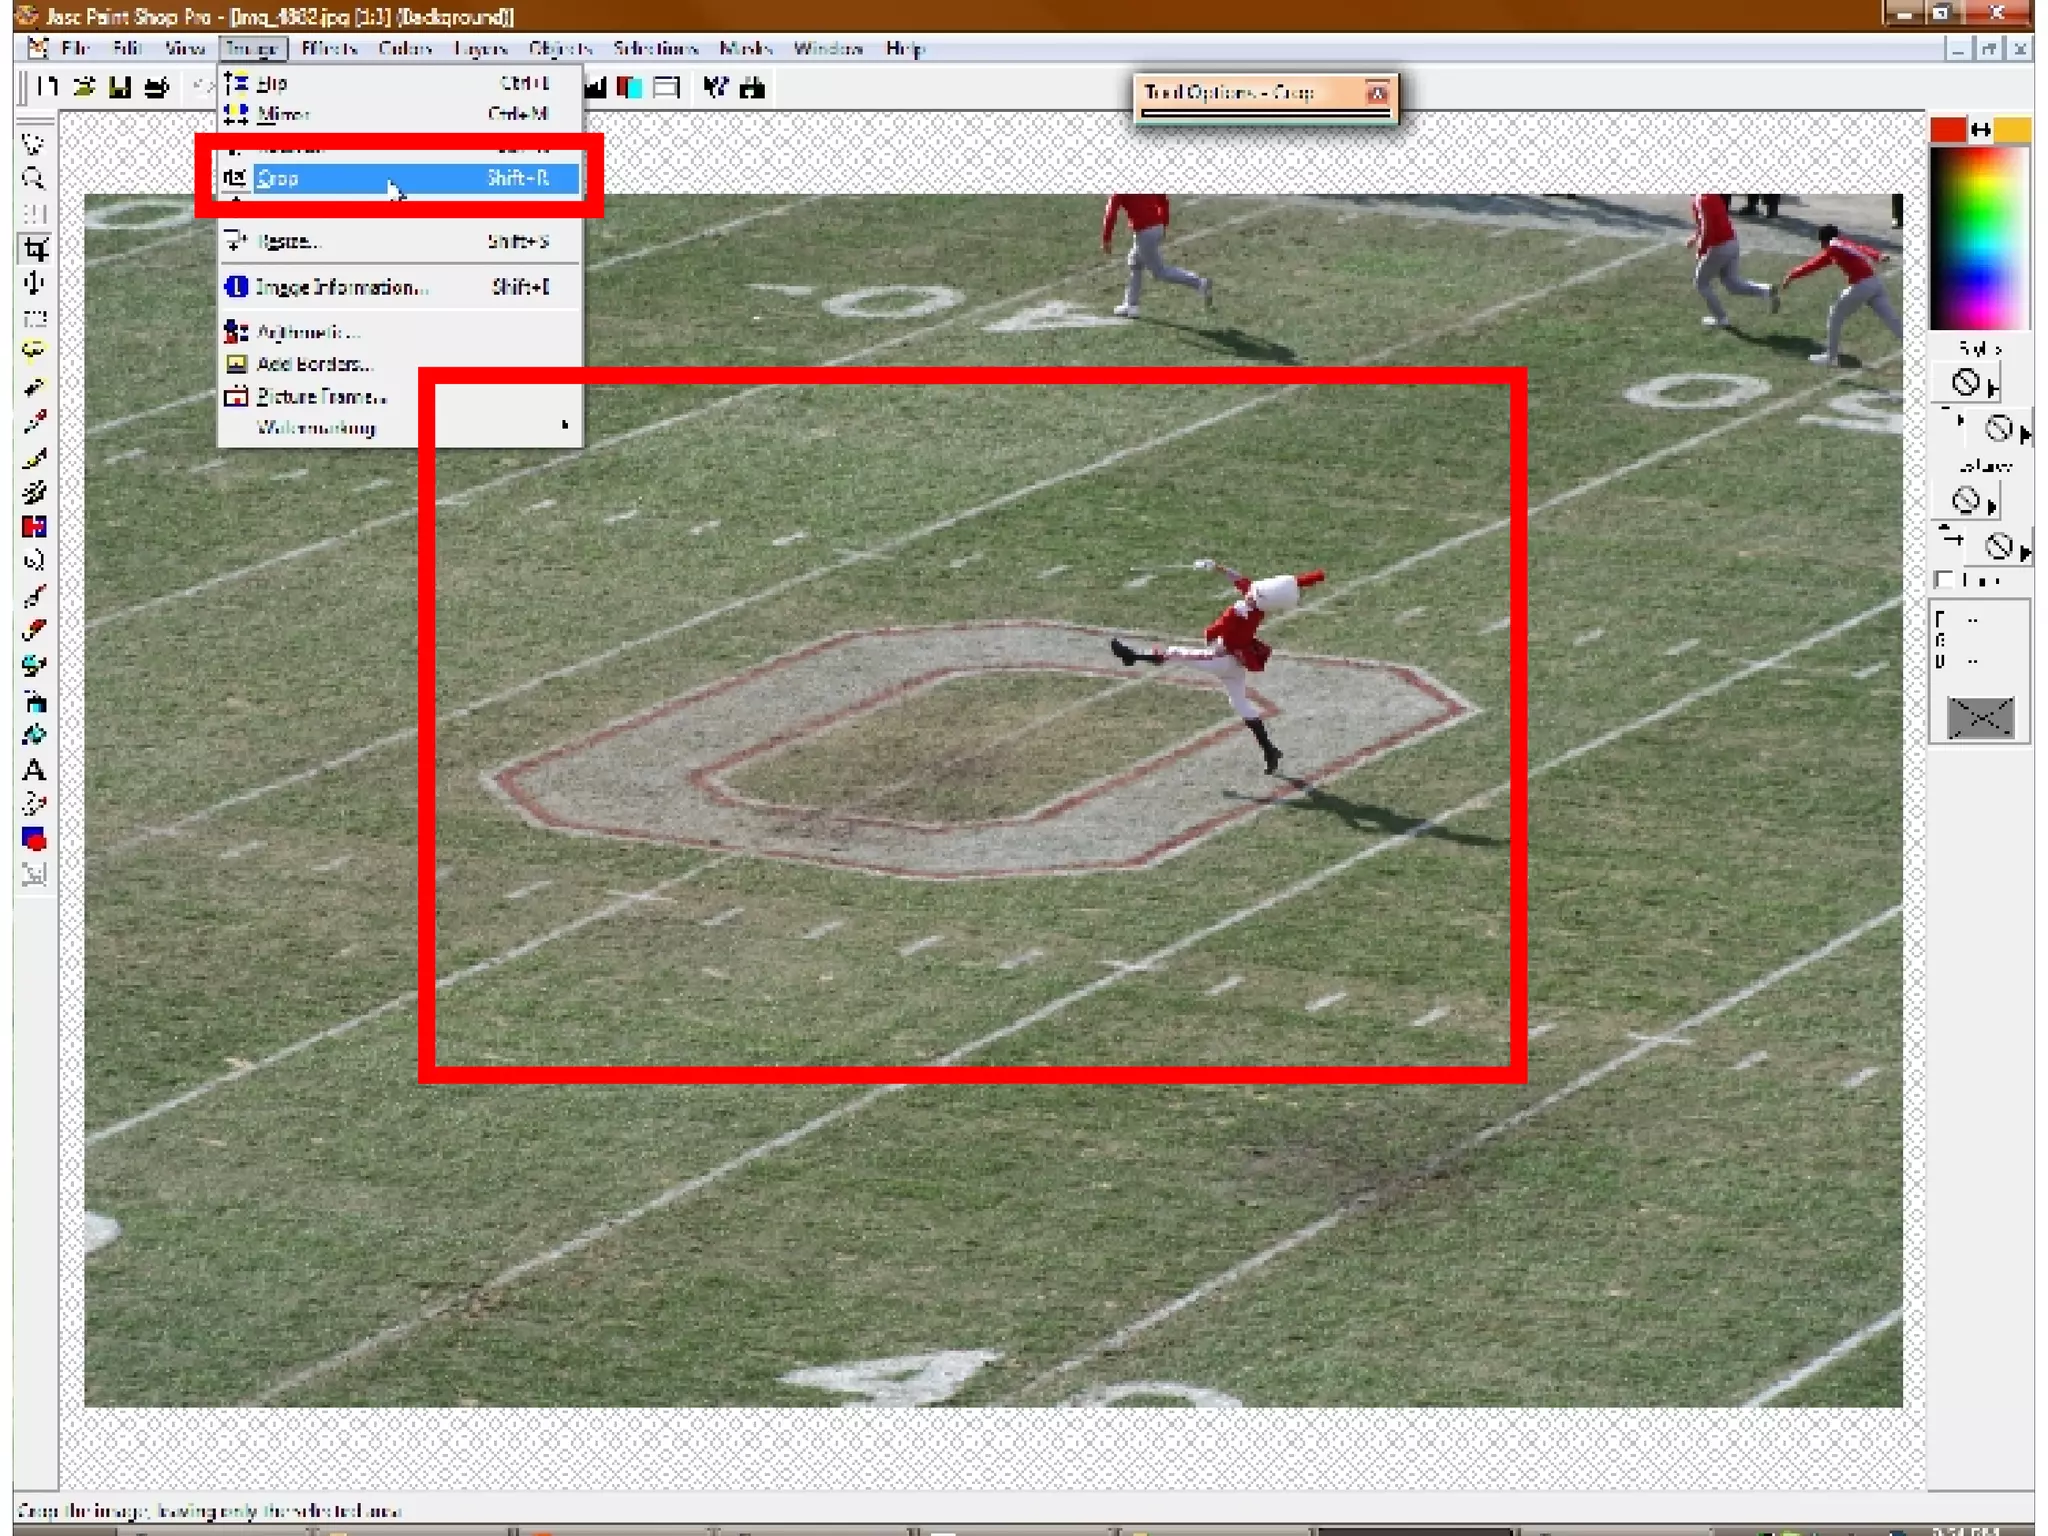Choose the Freehand lasso selection tool
Image resolution: width=2048 pixels, height=1536 pixels.
[x=33, y=352]
